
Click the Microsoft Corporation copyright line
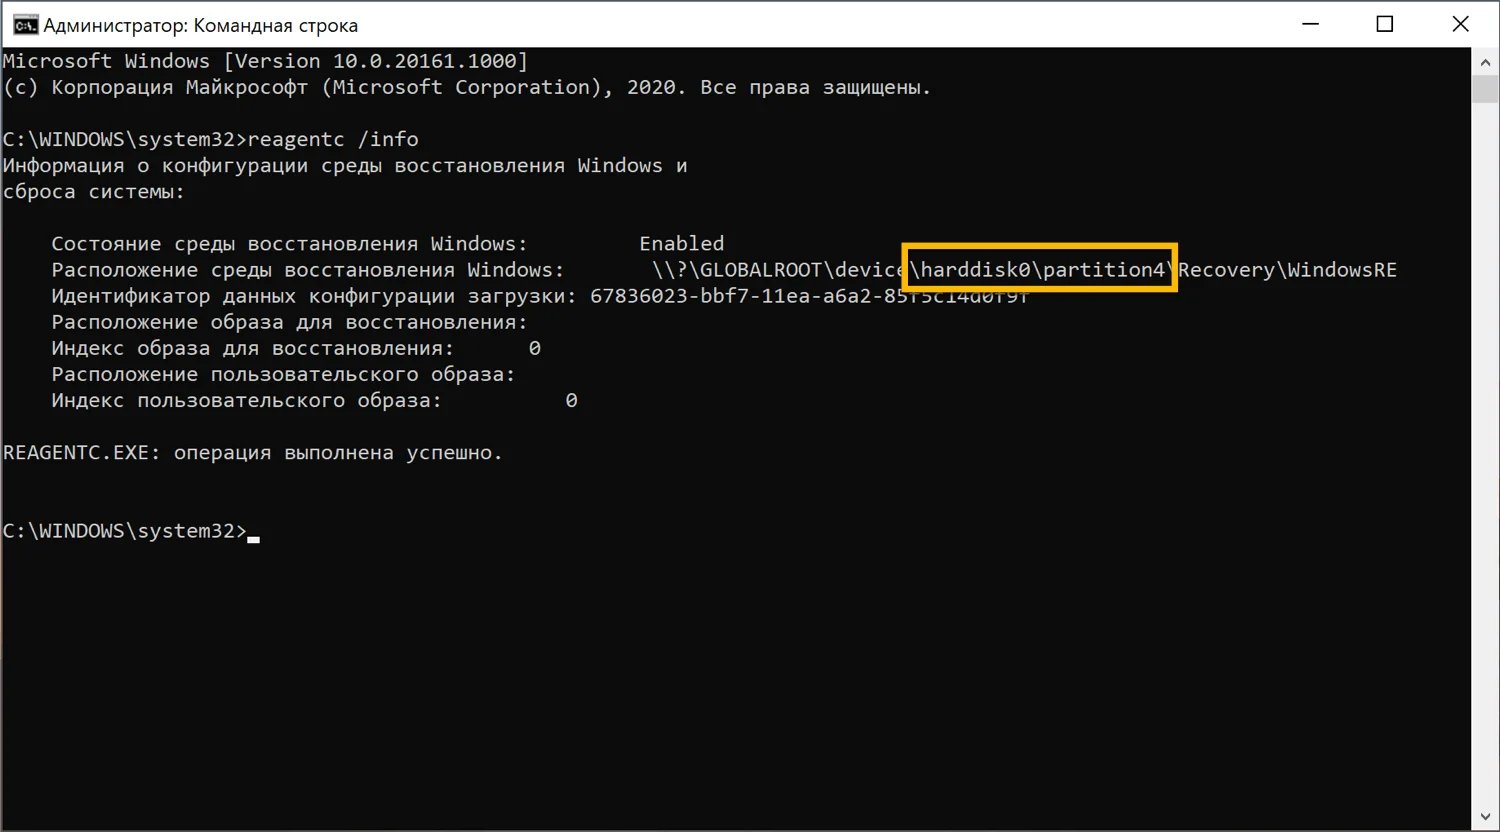point(466,87)
